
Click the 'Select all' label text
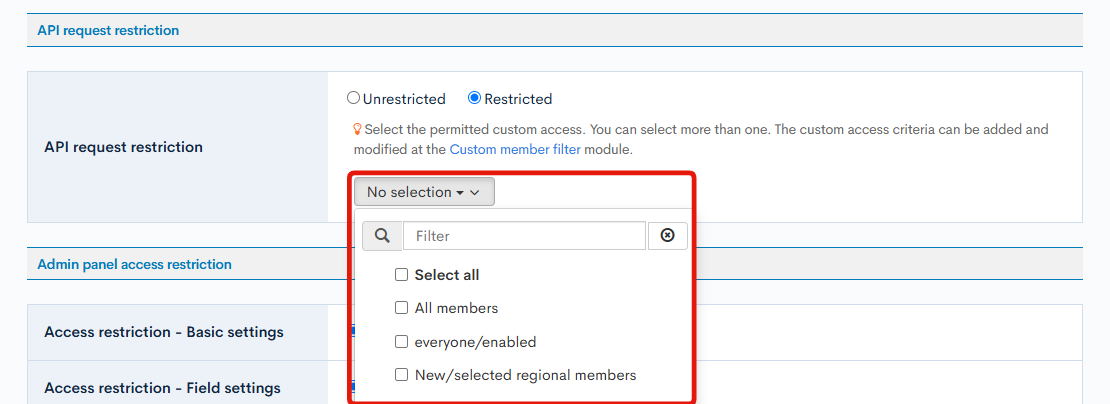click(447, 275)
